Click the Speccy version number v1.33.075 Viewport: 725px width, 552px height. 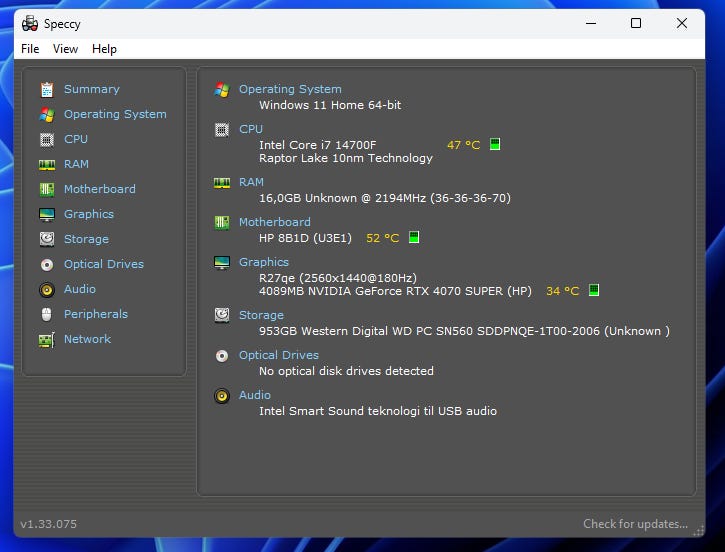pos(49,524)
